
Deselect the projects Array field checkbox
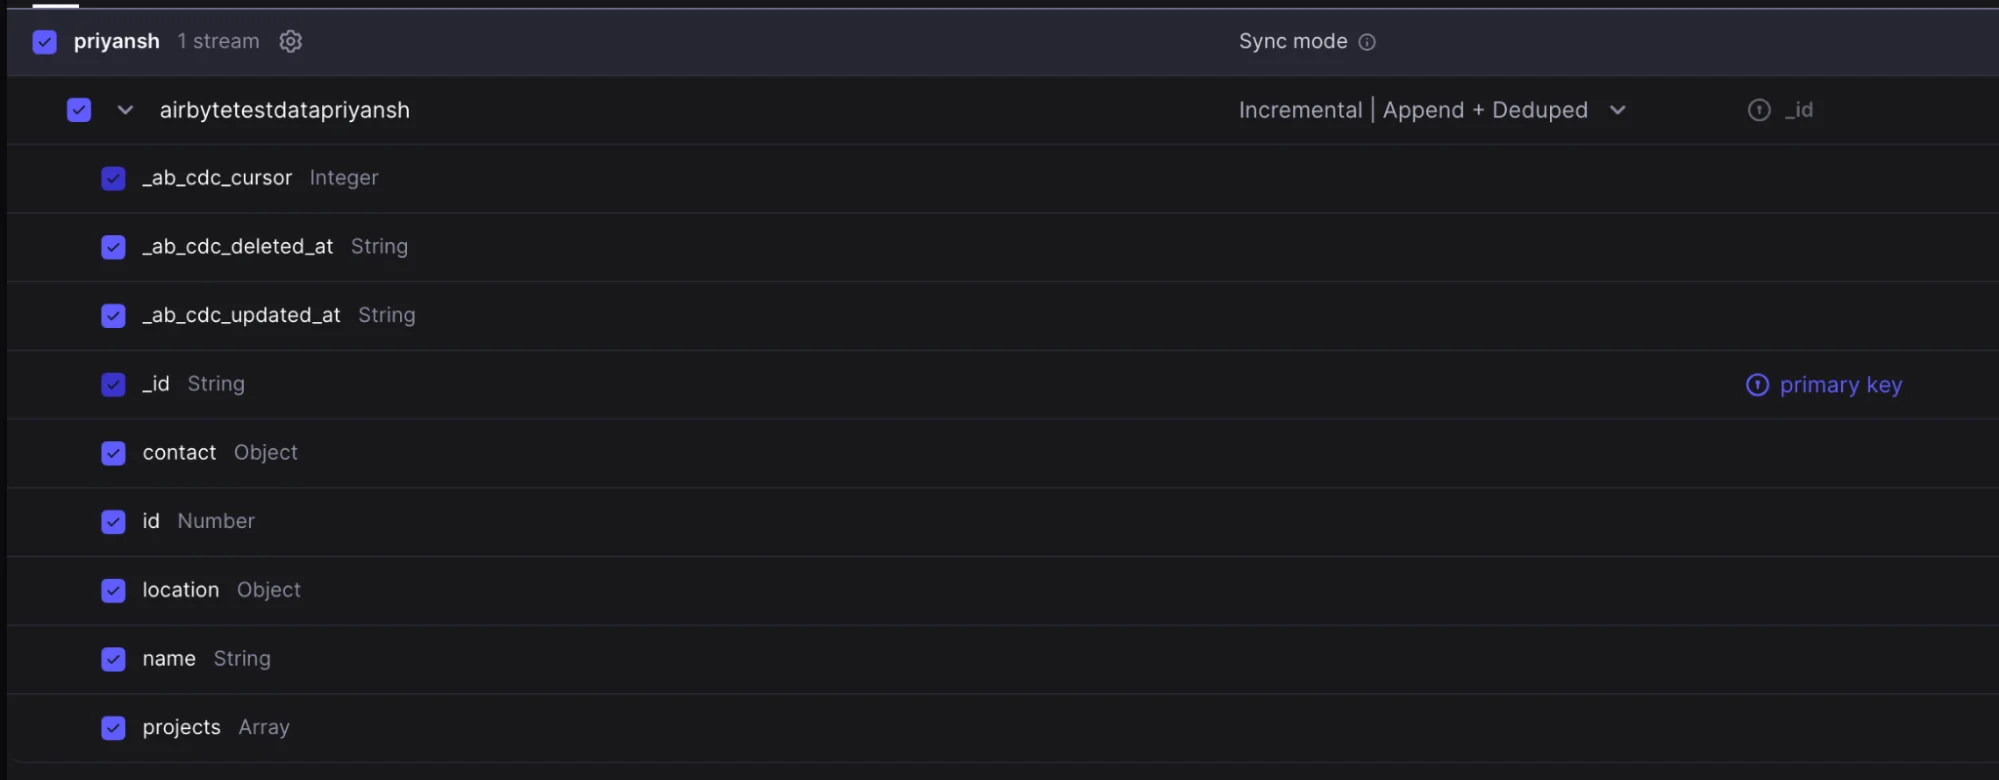114,728
